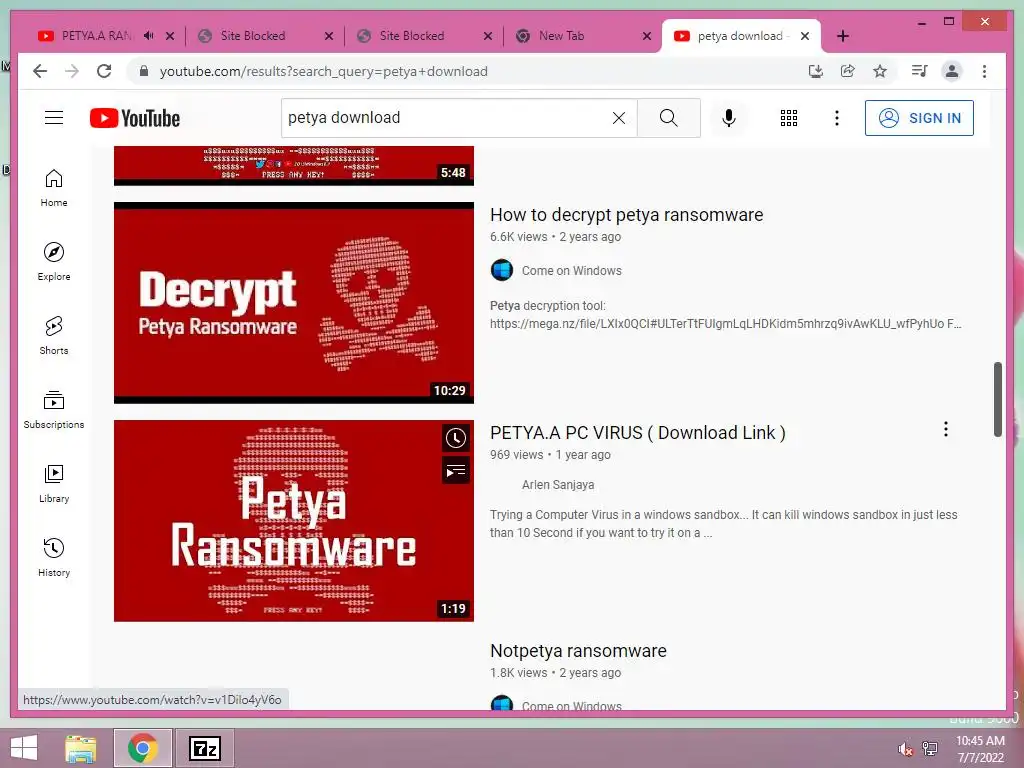Open a new browser tab
1024x768 pixels.
842,36
